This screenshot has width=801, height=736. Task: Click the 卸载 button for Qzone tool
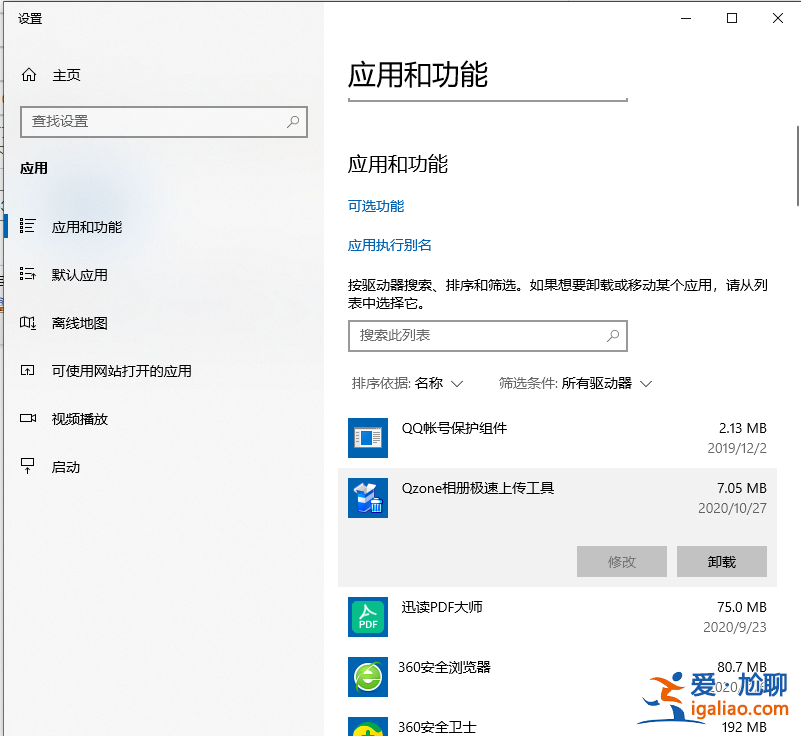[x=721, y=561]
